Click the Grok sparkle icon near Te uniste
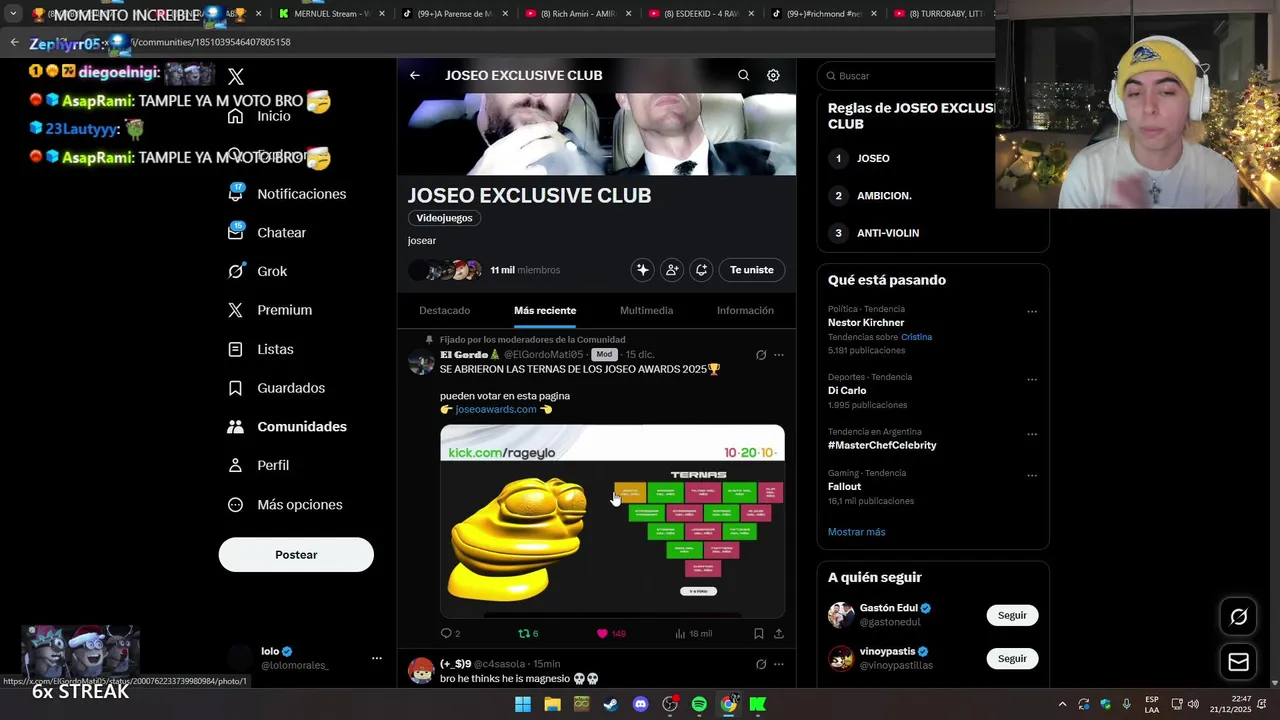The height and width of the screenshot is (720, 1280). click(x=642, y=270)
